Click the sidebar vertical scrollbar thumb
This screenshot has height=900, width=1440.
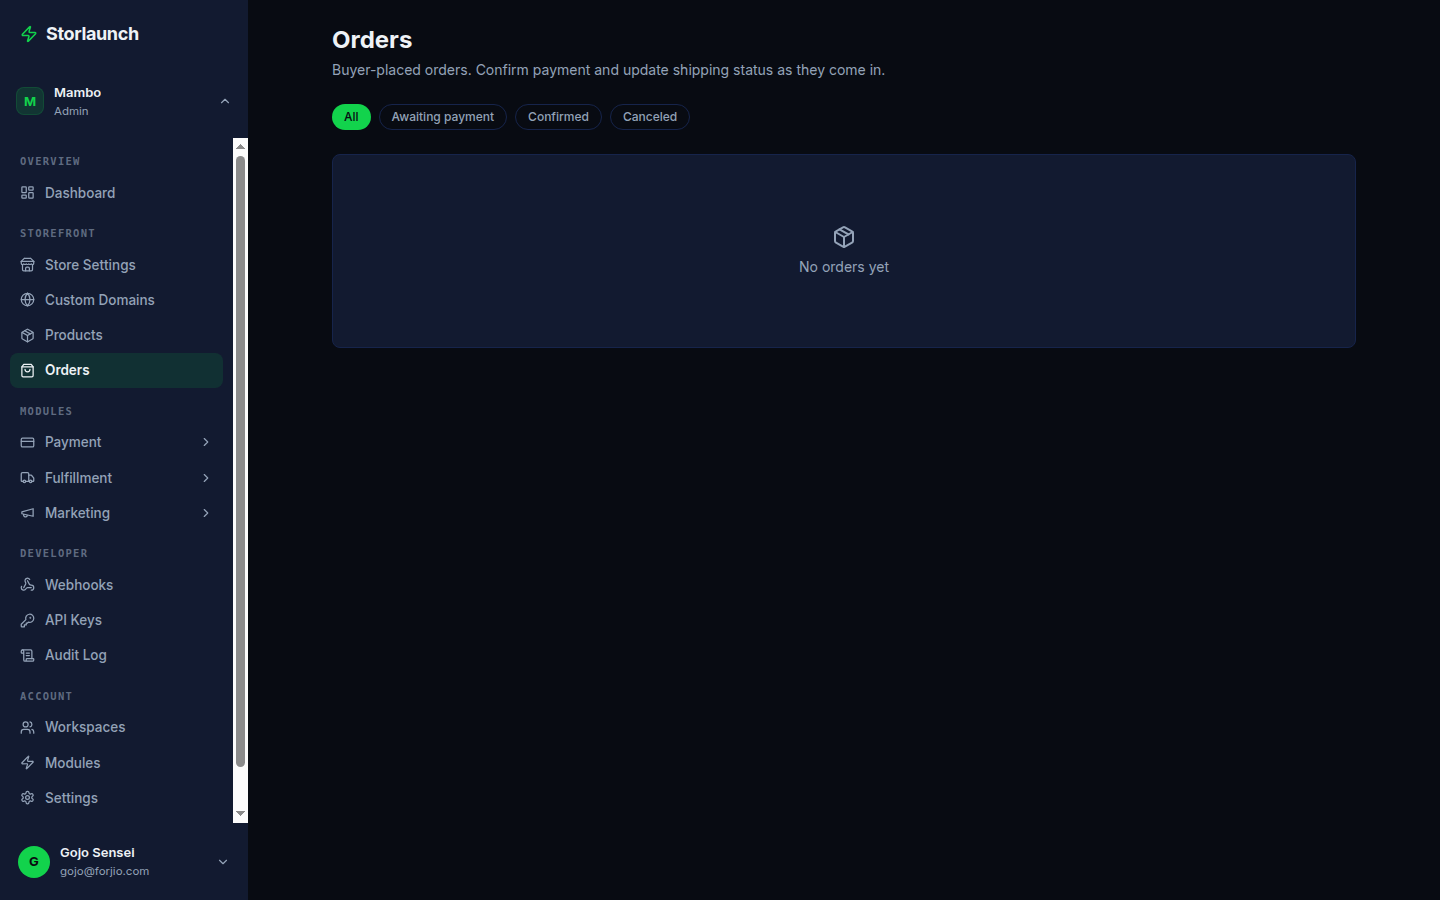[240, 462]
